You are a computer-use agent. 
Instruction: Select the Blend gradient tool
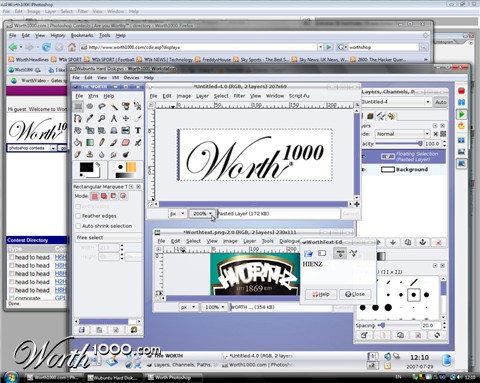coord(90,143)
